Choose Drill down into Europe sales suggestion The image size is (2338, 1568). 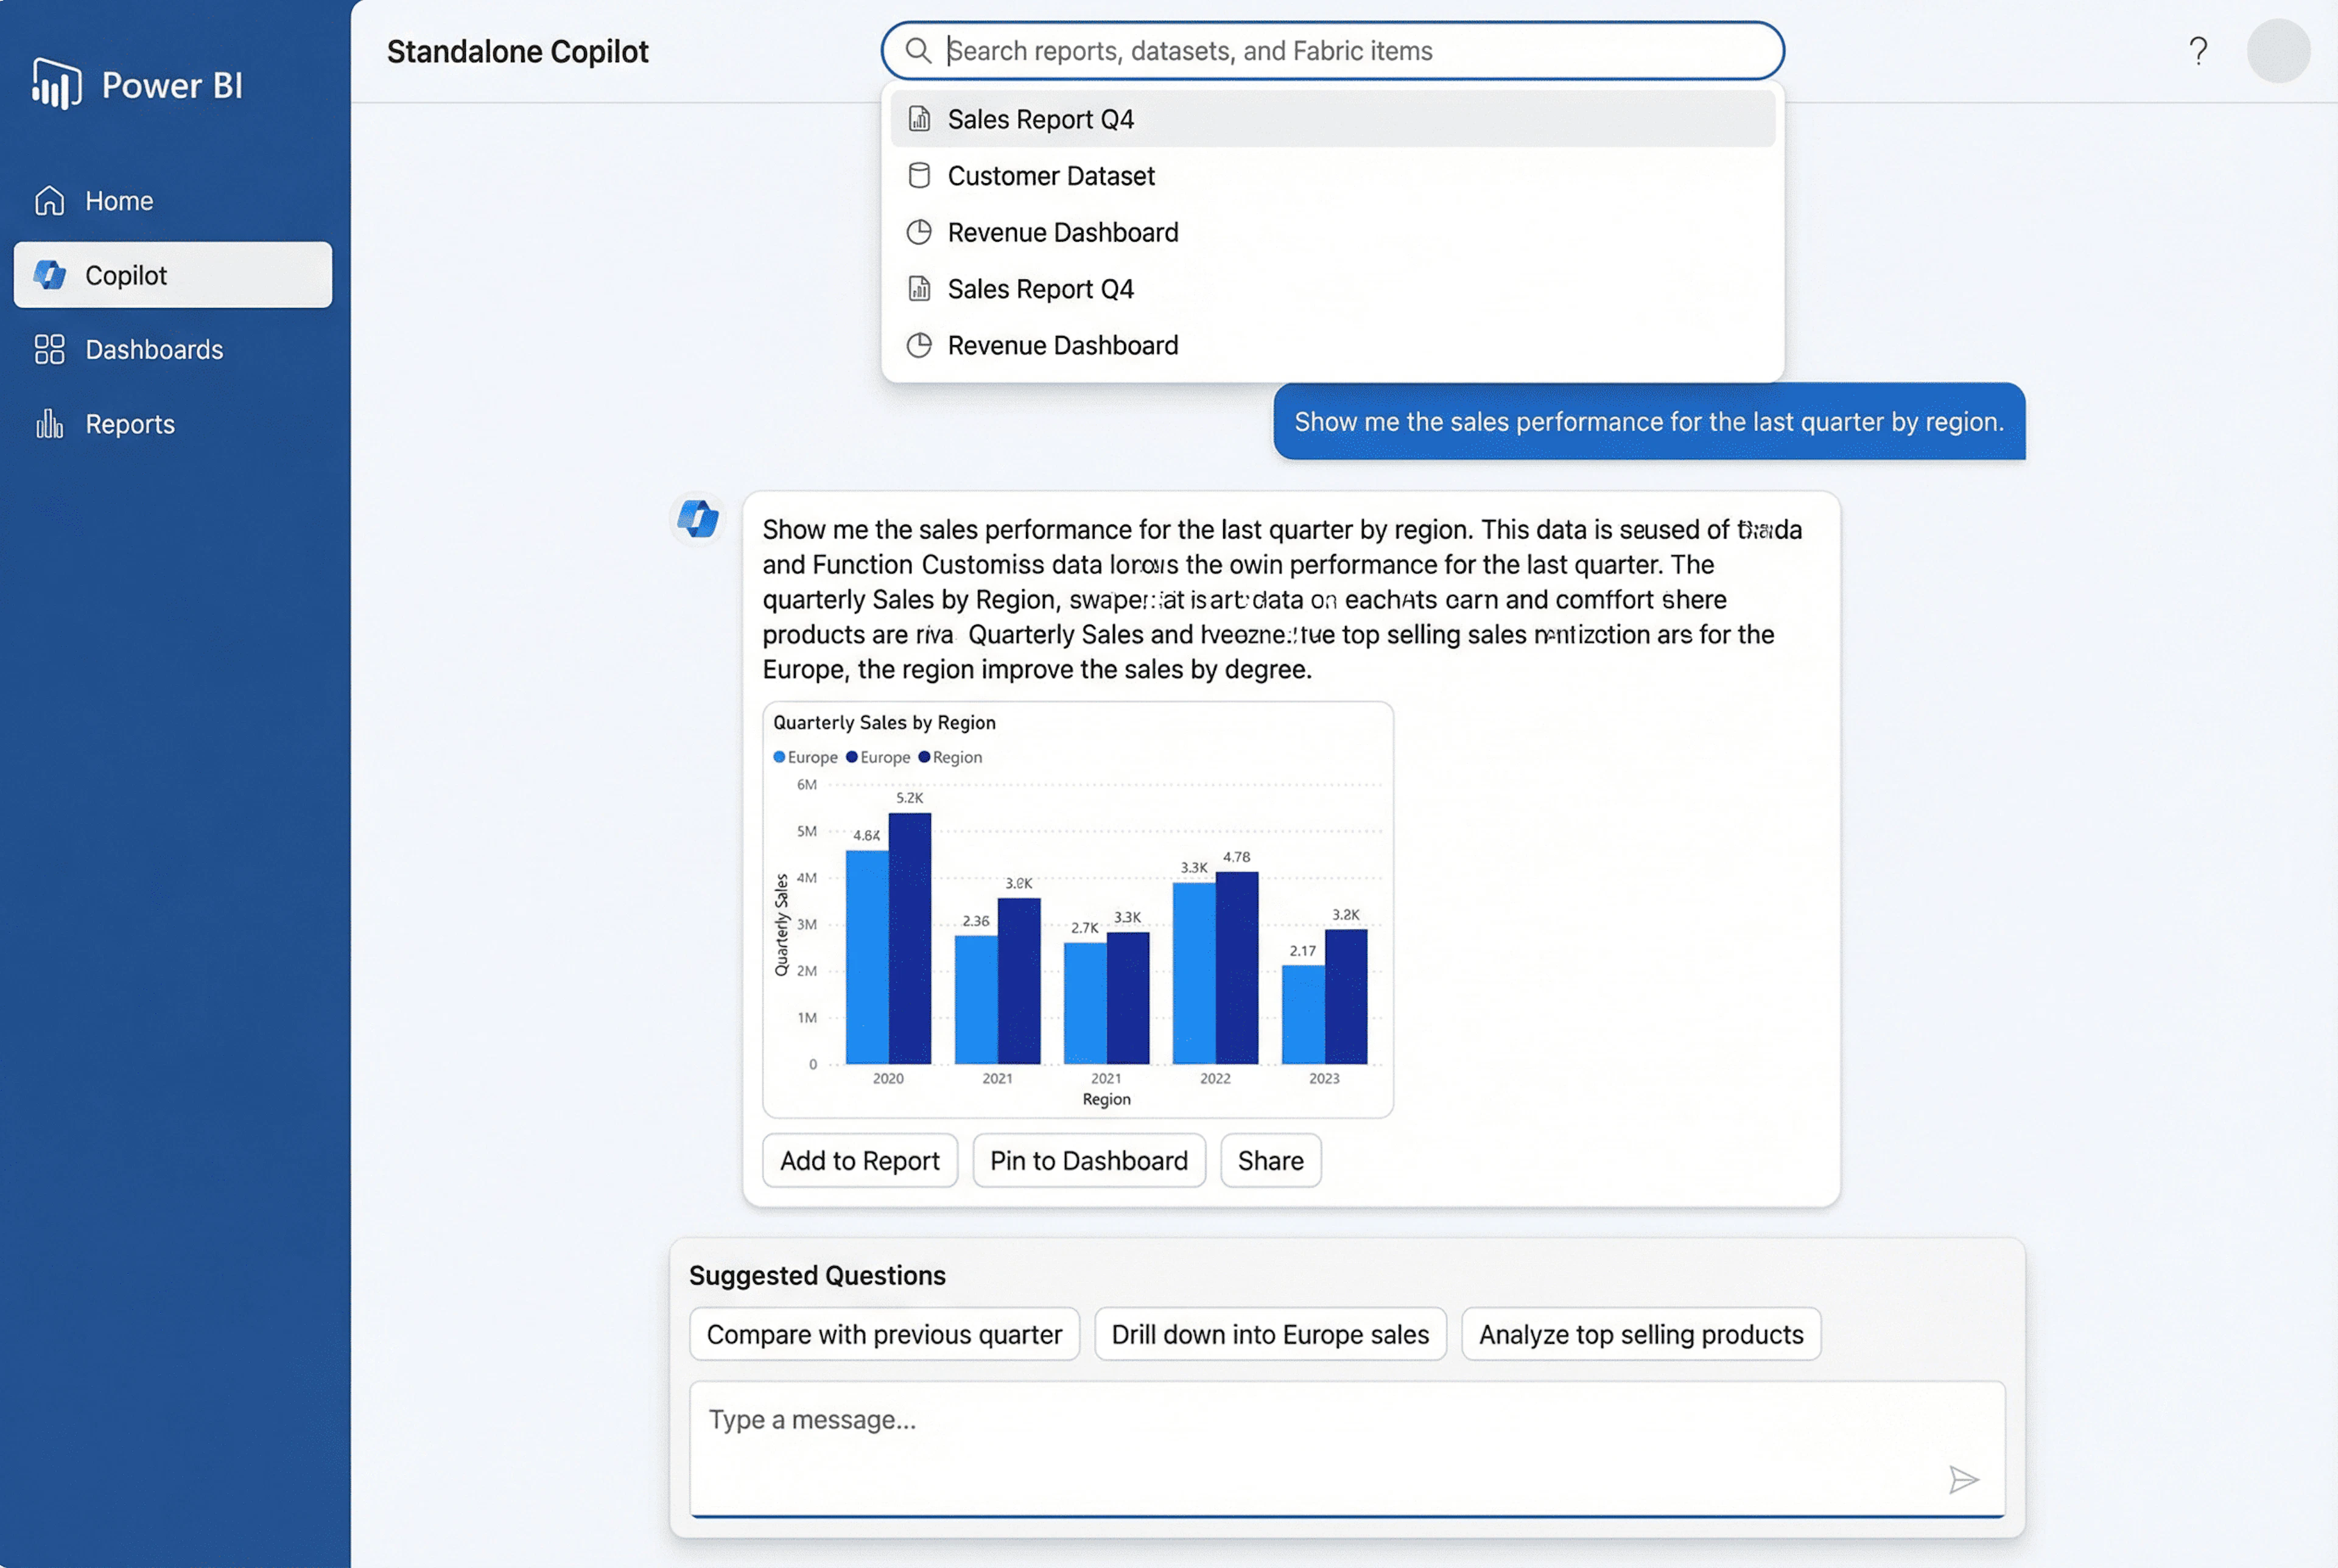tap(1269, 1334)
